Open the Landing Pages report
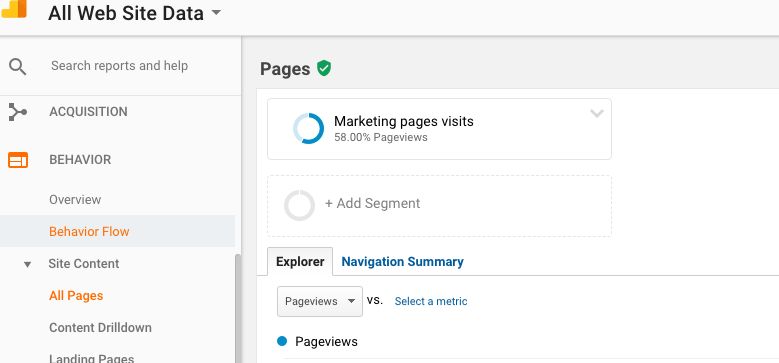 [91, 359]
